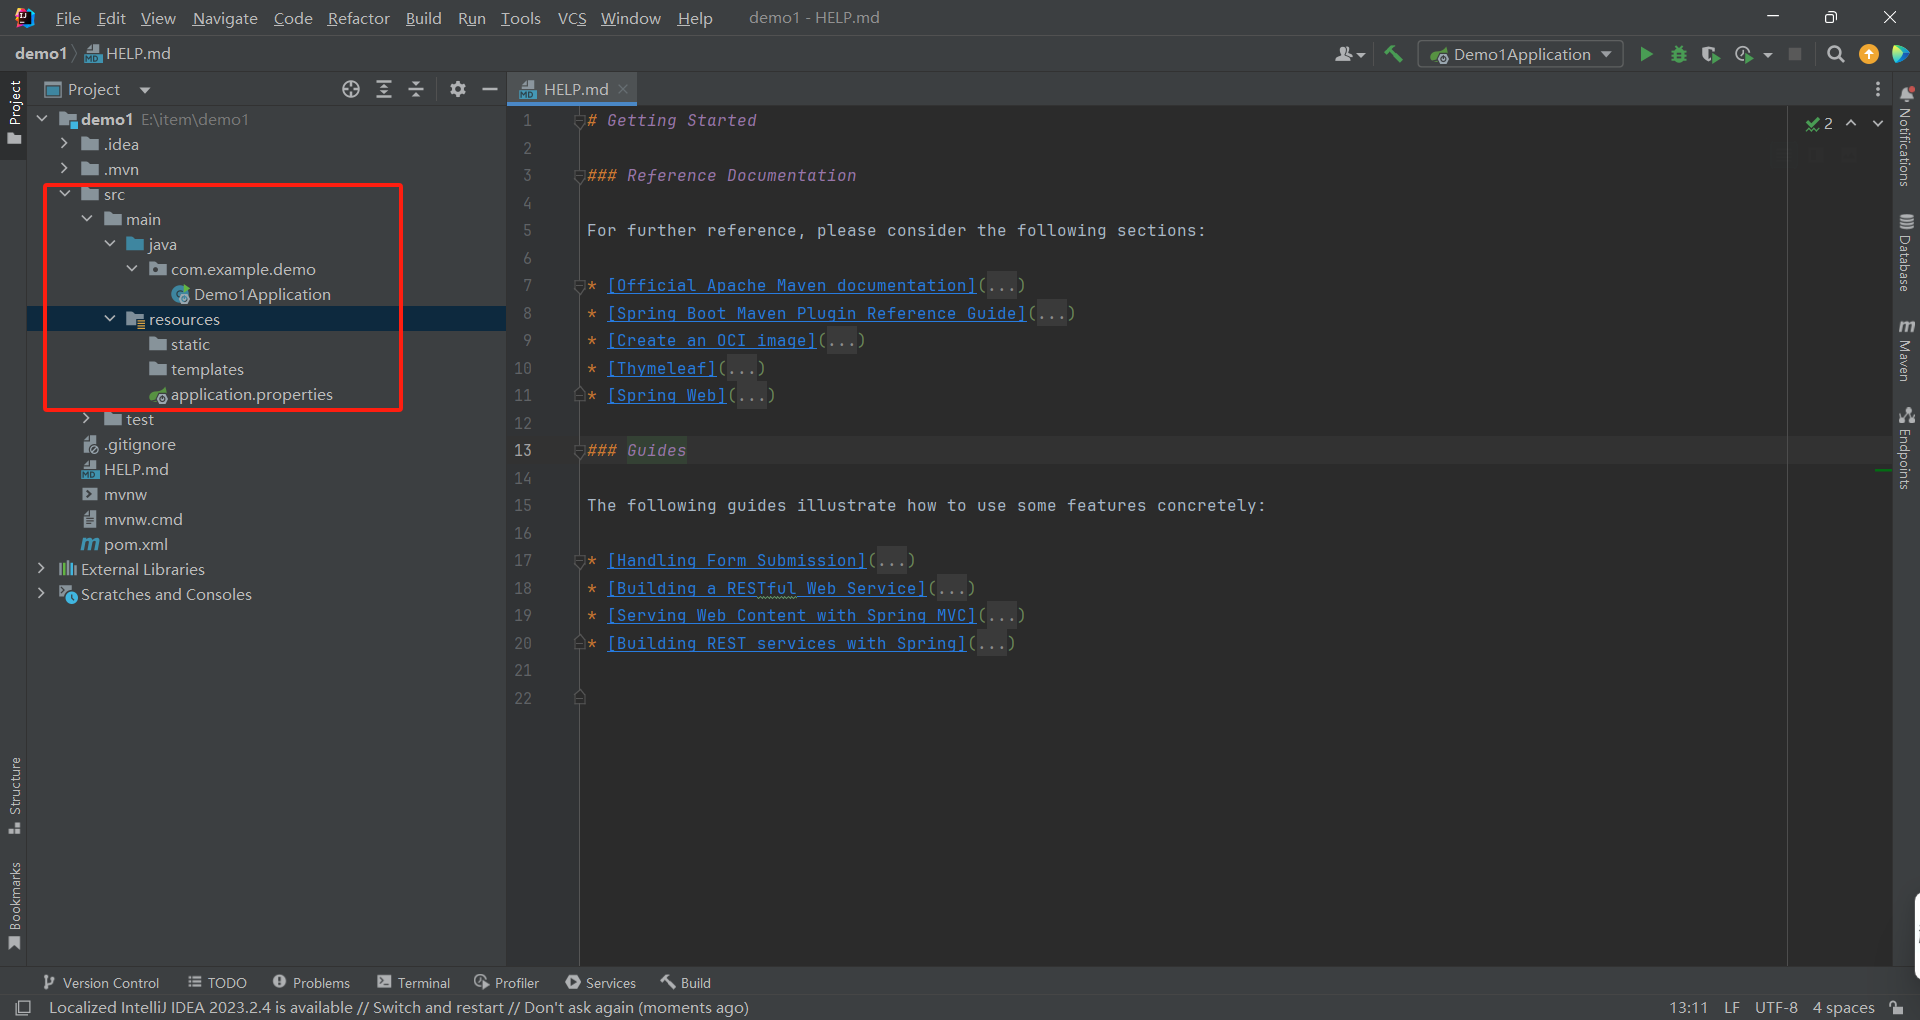Select application.properties file in tree
The height and width of the screenshot is (1020, 1920).
(x=251, y=394)
